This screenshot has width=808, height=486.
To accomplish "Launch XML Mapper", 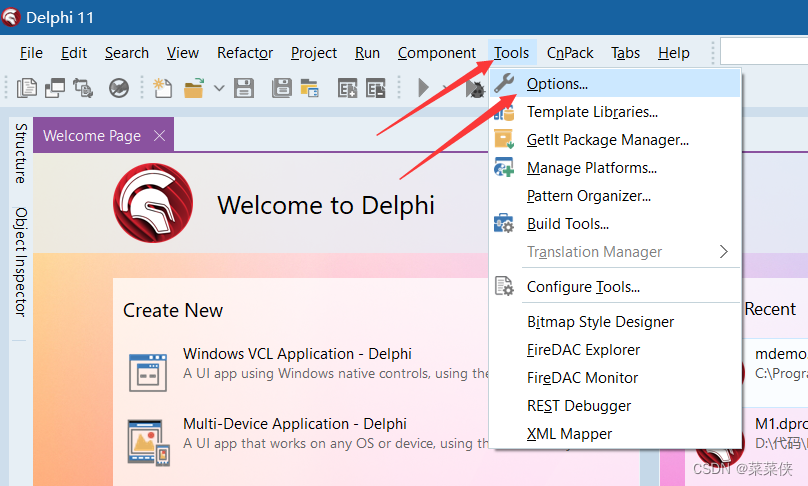I will pyautogui.click(x=615, y=434).
